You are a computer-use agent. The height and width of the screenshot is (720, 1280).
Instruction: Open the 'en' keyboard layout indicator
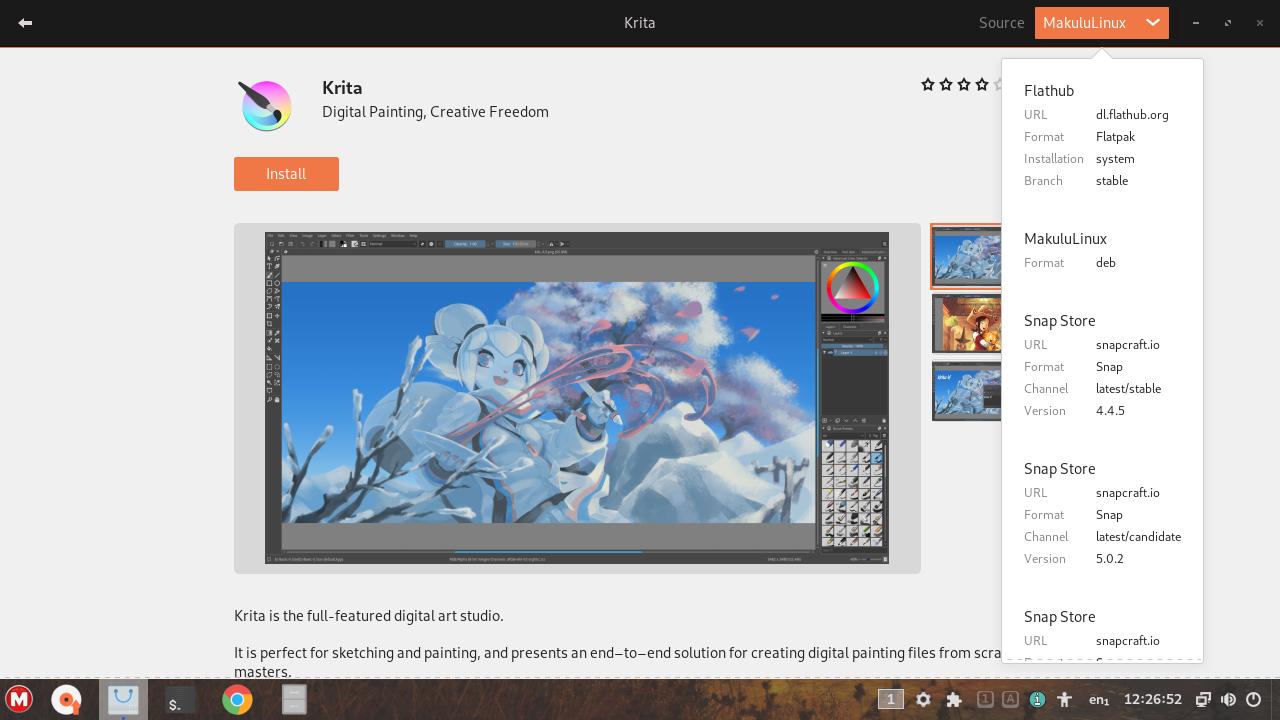1098,699
